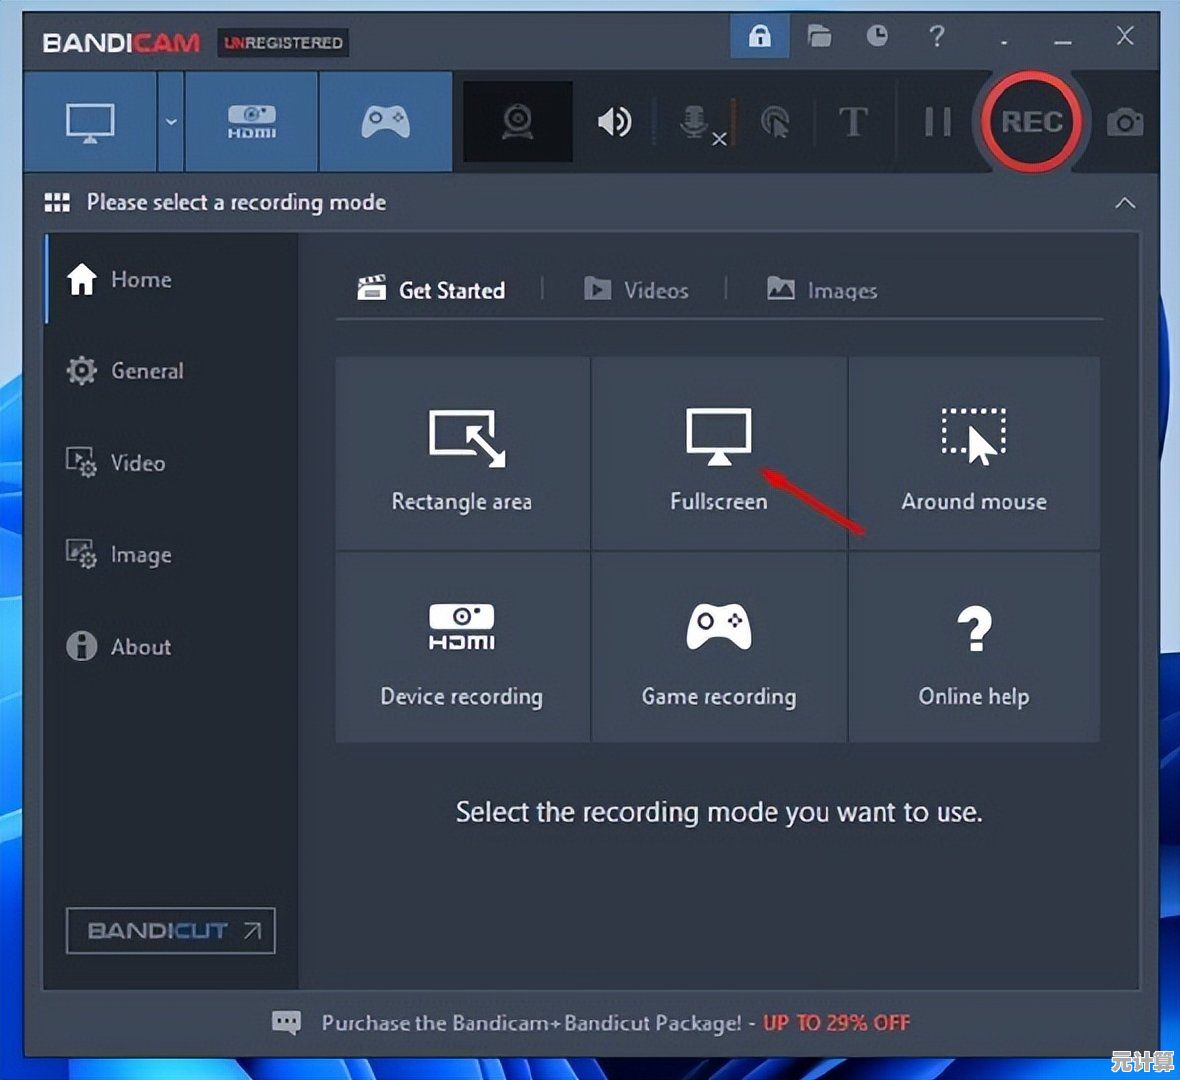Switch to Images tab
The width and height of the screenshot is (1180, 1080).
[x=822, y=290]
